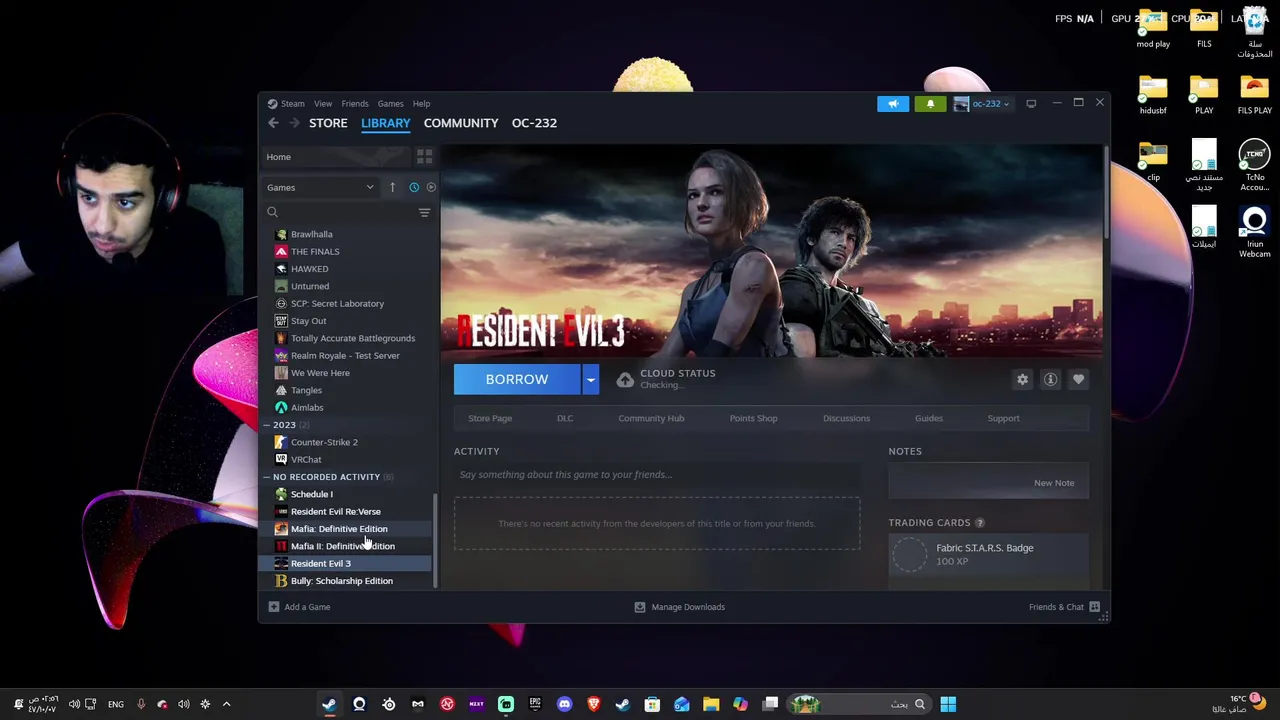Open the Brave browser taskbar icon
Screen dimensions: 1280x720
point(593,704)
